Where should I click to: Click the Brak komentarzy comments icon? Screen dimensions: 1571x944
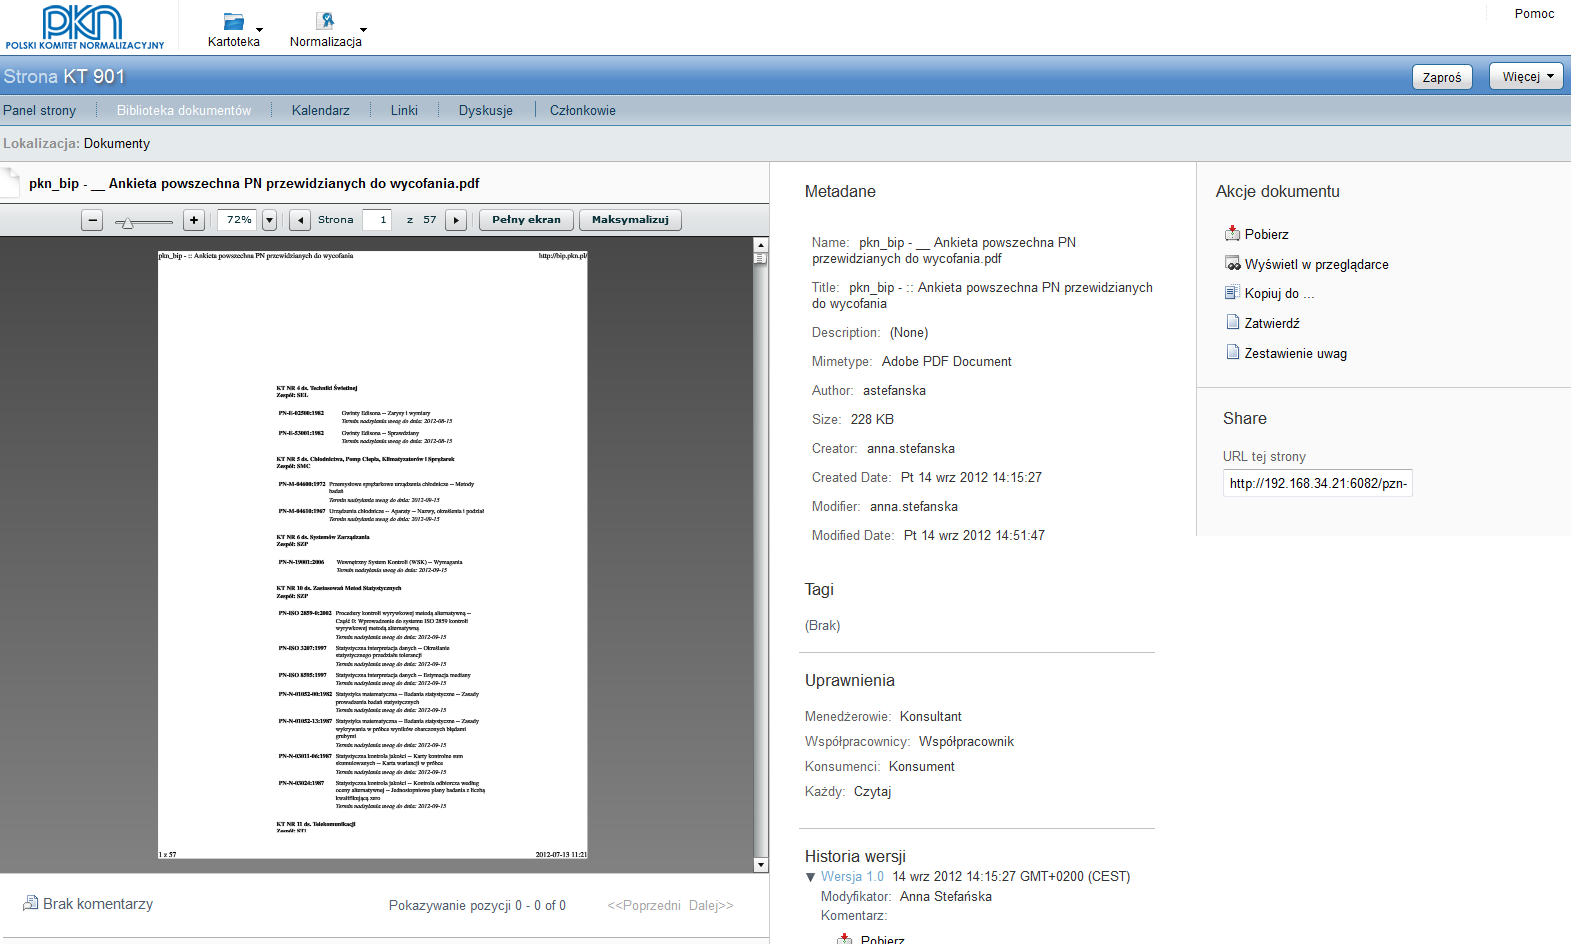coord(31,903)
